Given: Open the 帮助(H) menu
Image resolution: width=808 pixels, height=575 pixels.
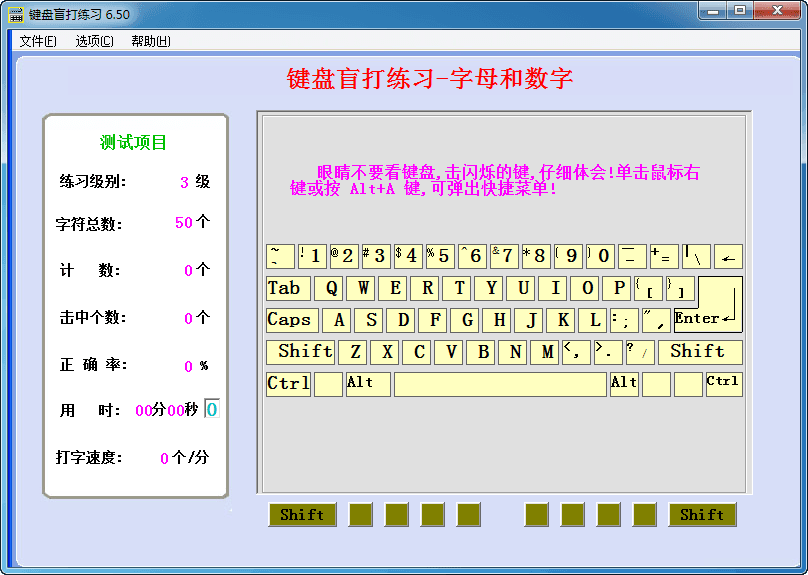Looking at the screenshot, I should coord(150,41).
